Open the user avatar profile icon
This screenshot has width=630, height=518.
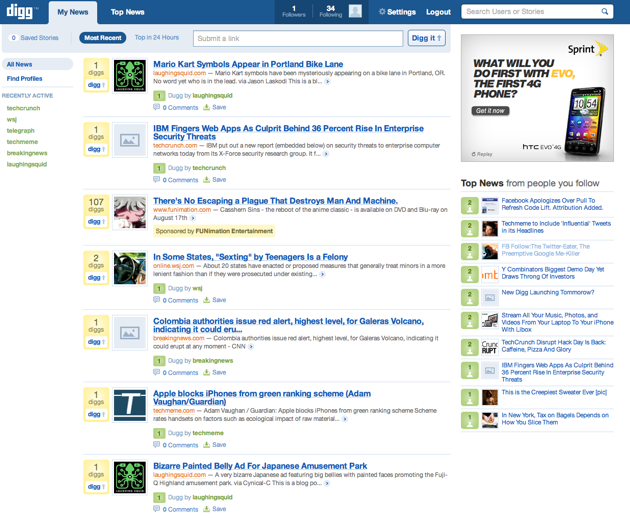click(x=355, y=11)
